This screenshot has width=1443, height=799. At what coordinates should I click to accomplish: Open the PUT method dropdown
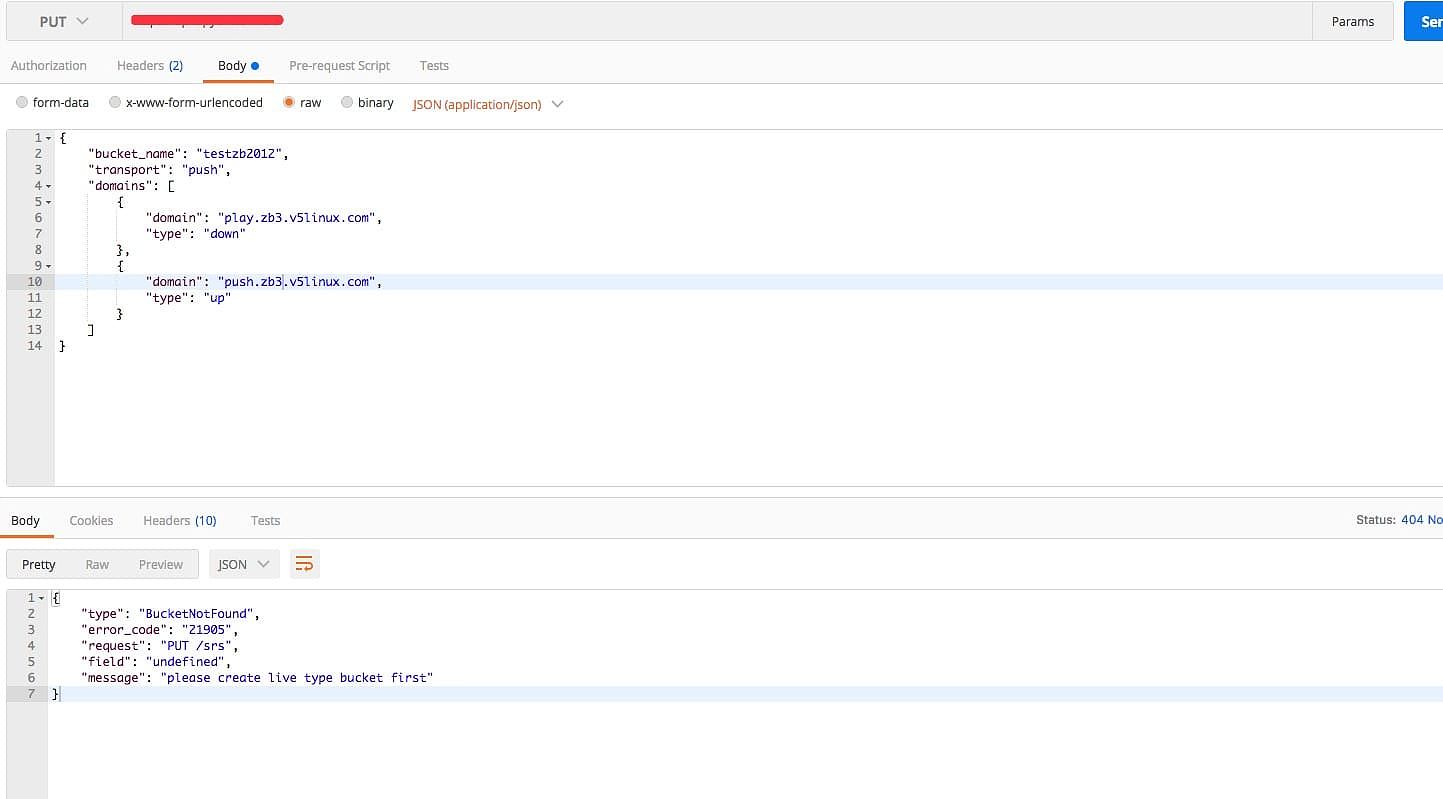pyautogui.click(x=63, y=21)
